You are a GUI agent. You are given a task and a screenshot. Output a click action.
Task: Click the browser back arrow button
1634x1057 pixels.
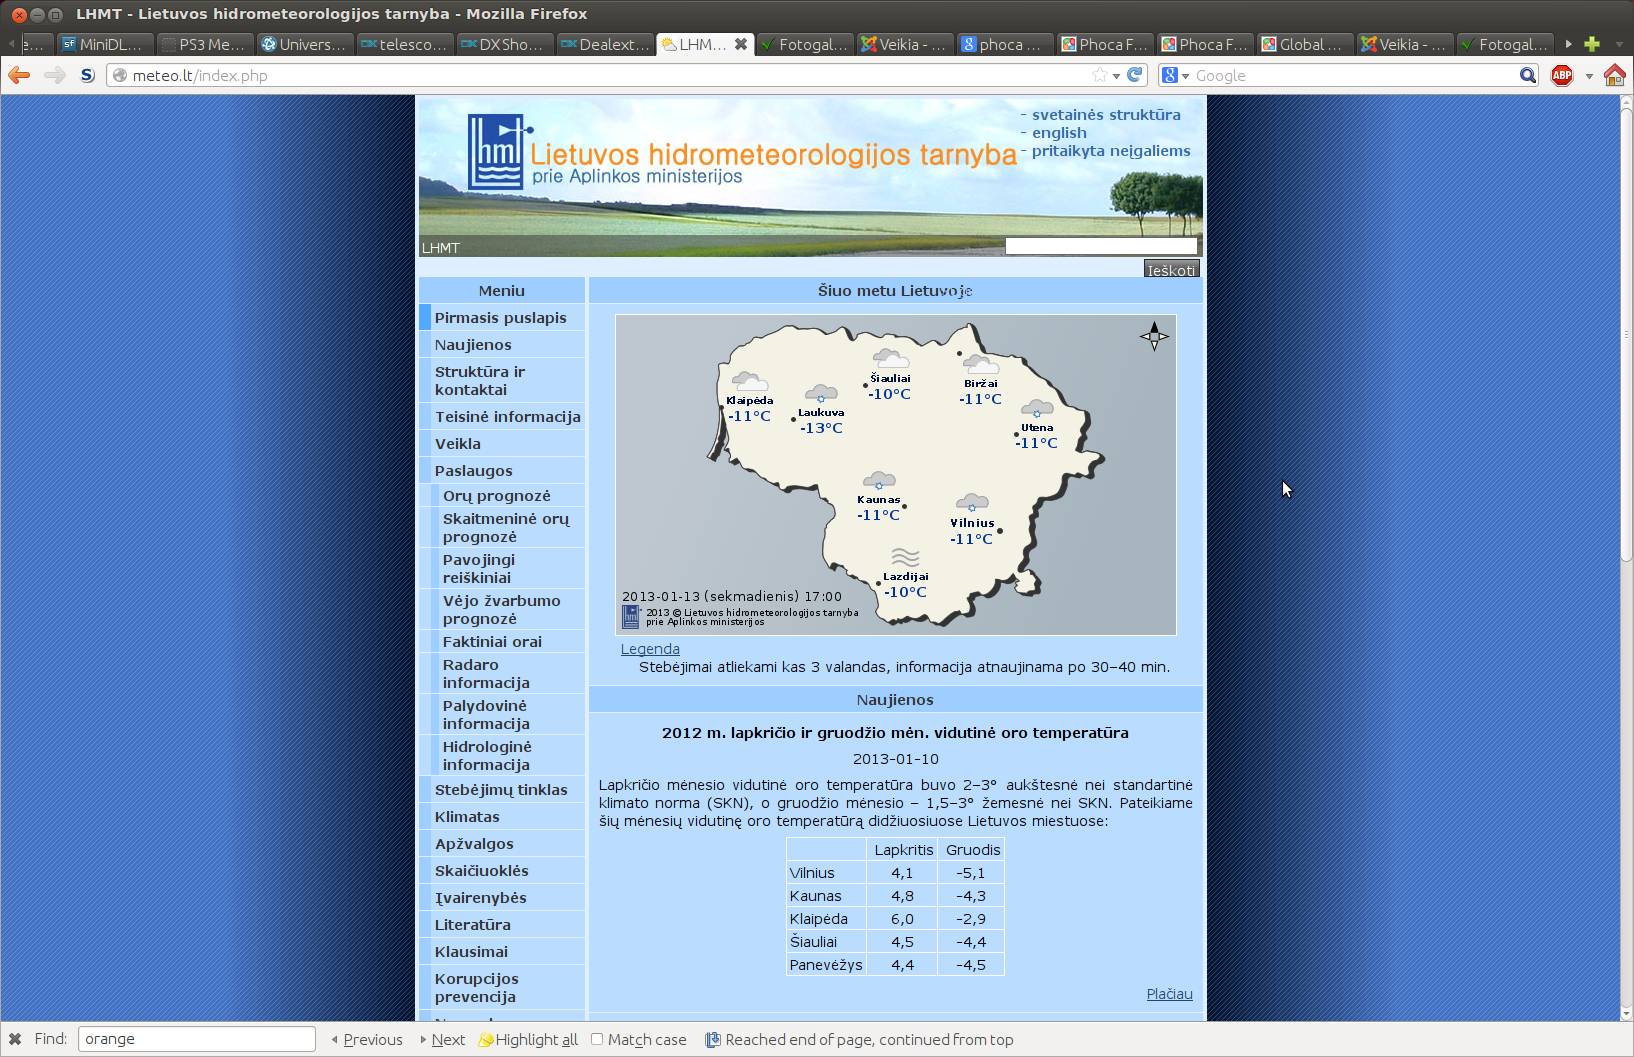coord(18,75)
